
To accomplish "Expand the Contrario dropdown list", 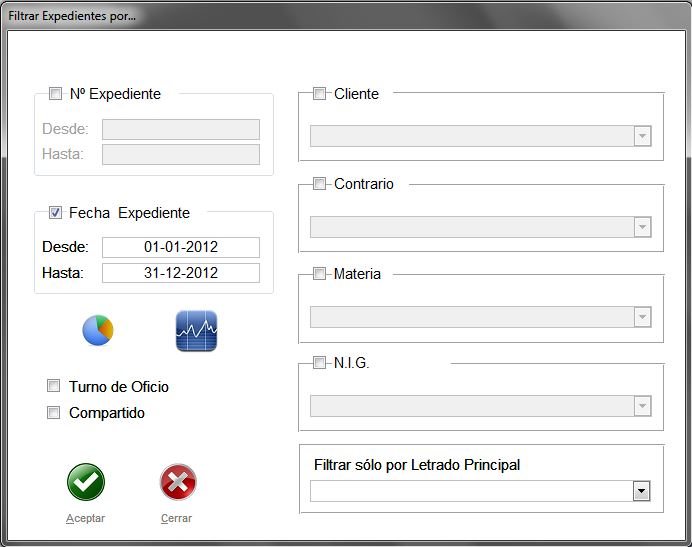I will pos(642,227).
